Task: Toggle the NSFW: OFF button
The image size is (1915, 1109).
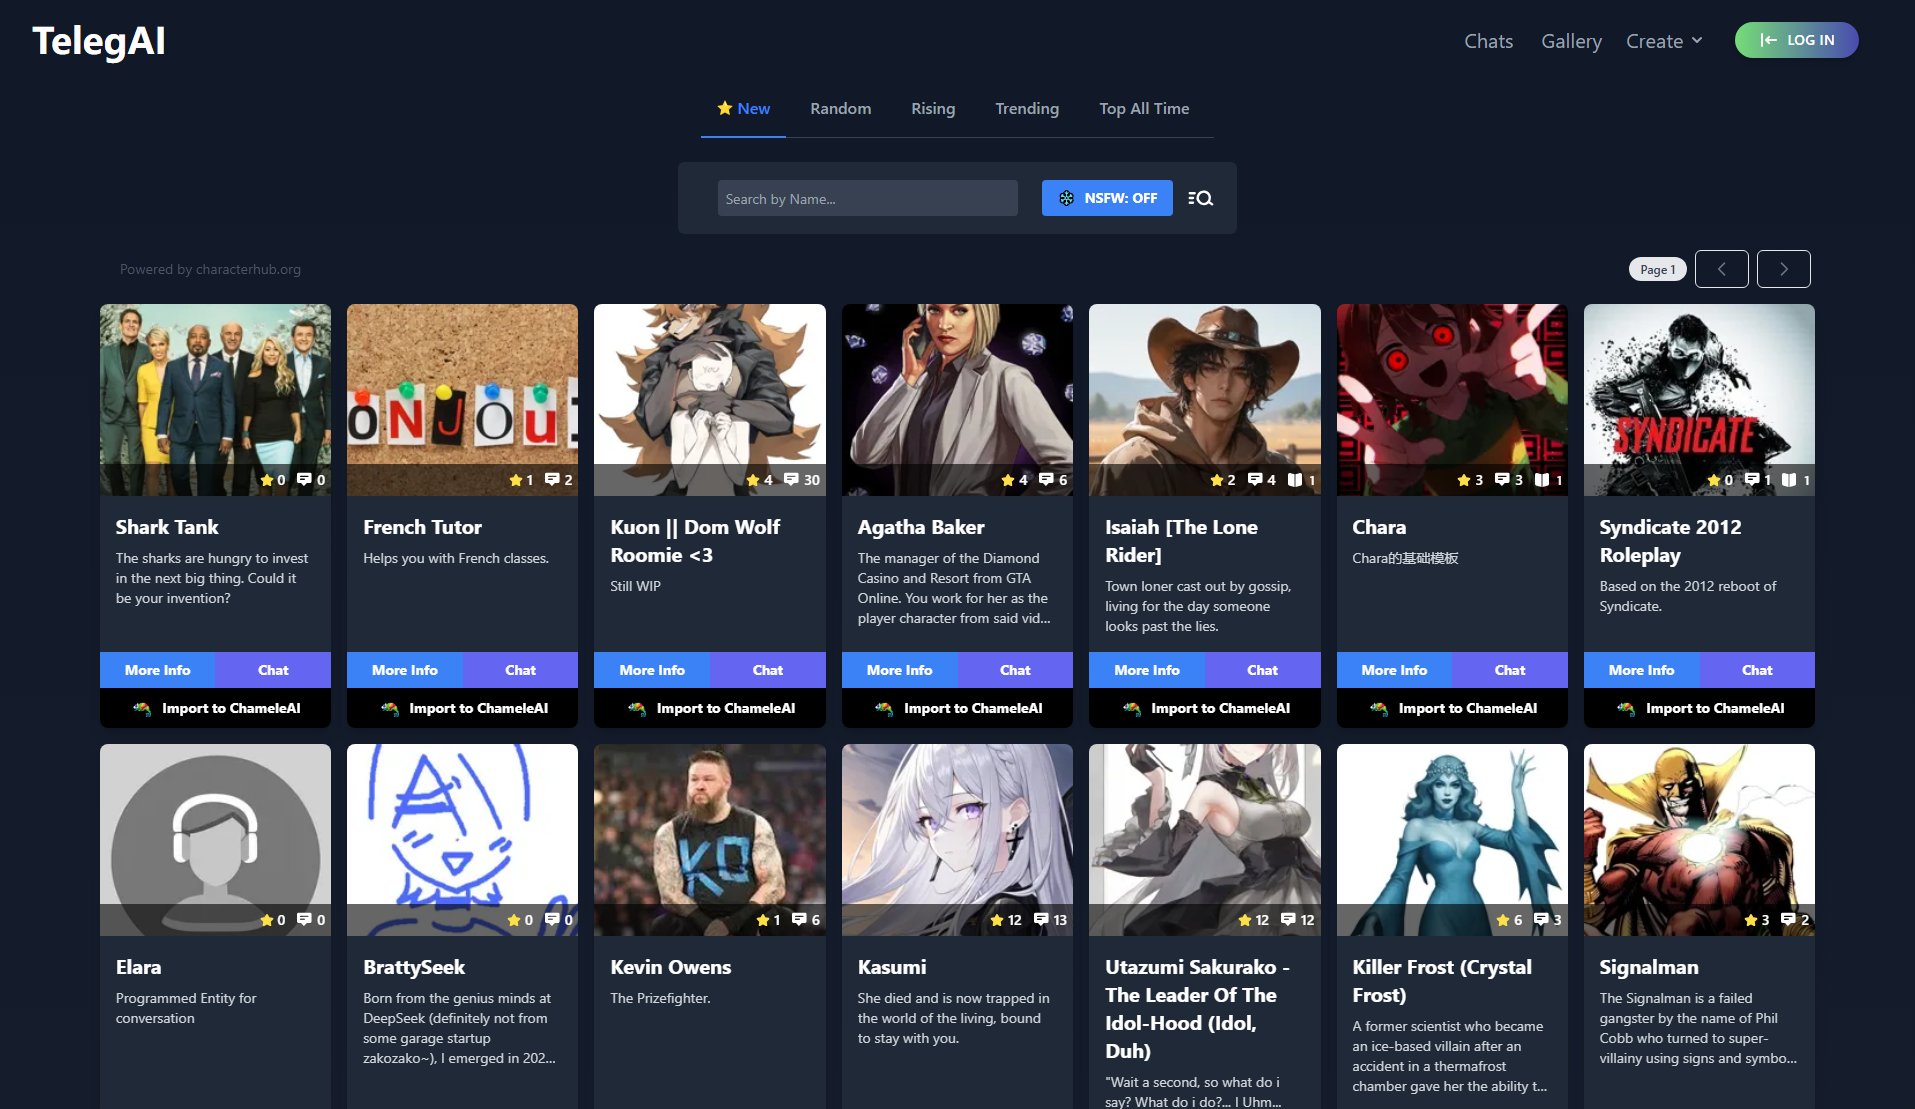Action: pos(1107,198)
